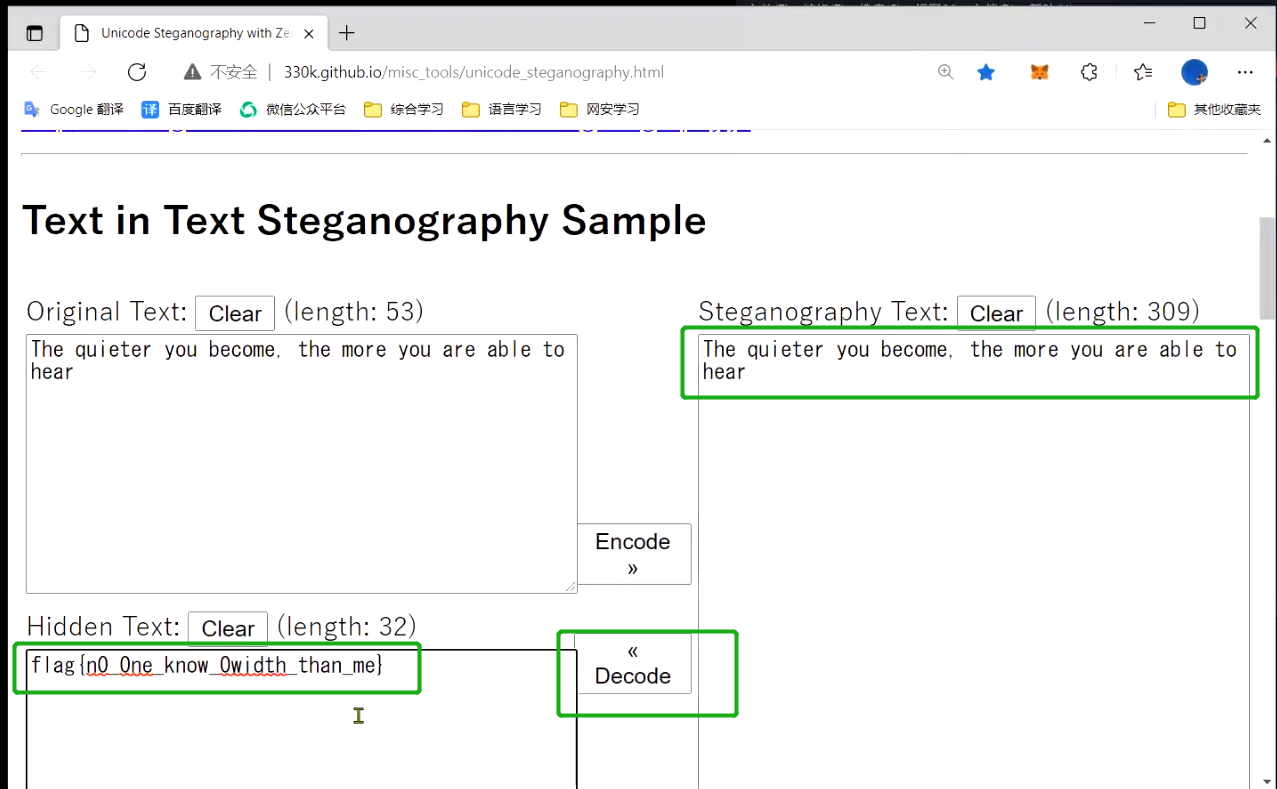Click the Text in Text Steganography Sample heading
Image resolution: width=1277 pixels, height=789 pixels.
coord(364,220)
